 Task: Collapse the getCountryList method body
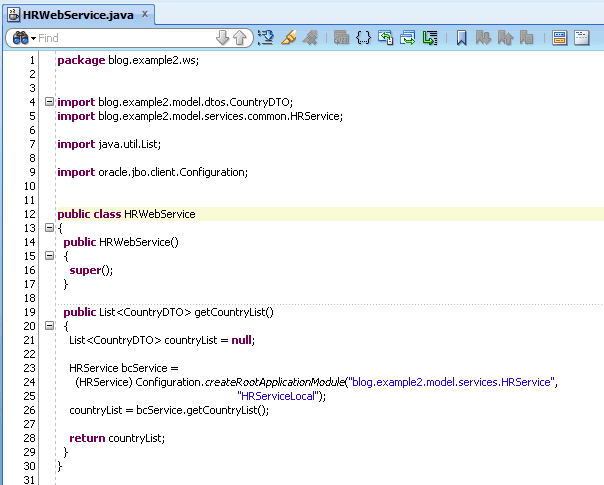(x=49, y=326)
